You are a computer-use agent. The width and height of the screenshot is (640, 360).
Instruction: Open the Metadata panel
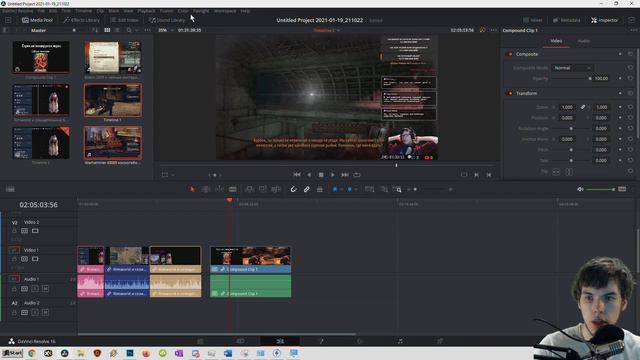[566, 20]
